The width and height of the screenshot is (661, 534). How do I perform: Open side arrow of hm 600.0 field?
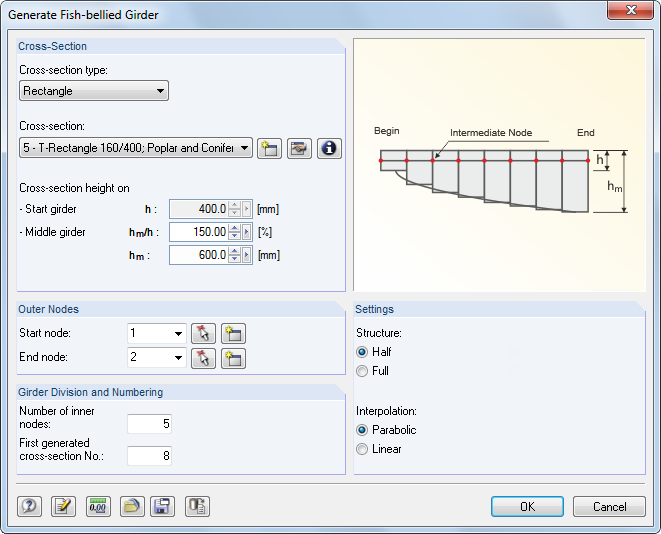click(247, 255)
